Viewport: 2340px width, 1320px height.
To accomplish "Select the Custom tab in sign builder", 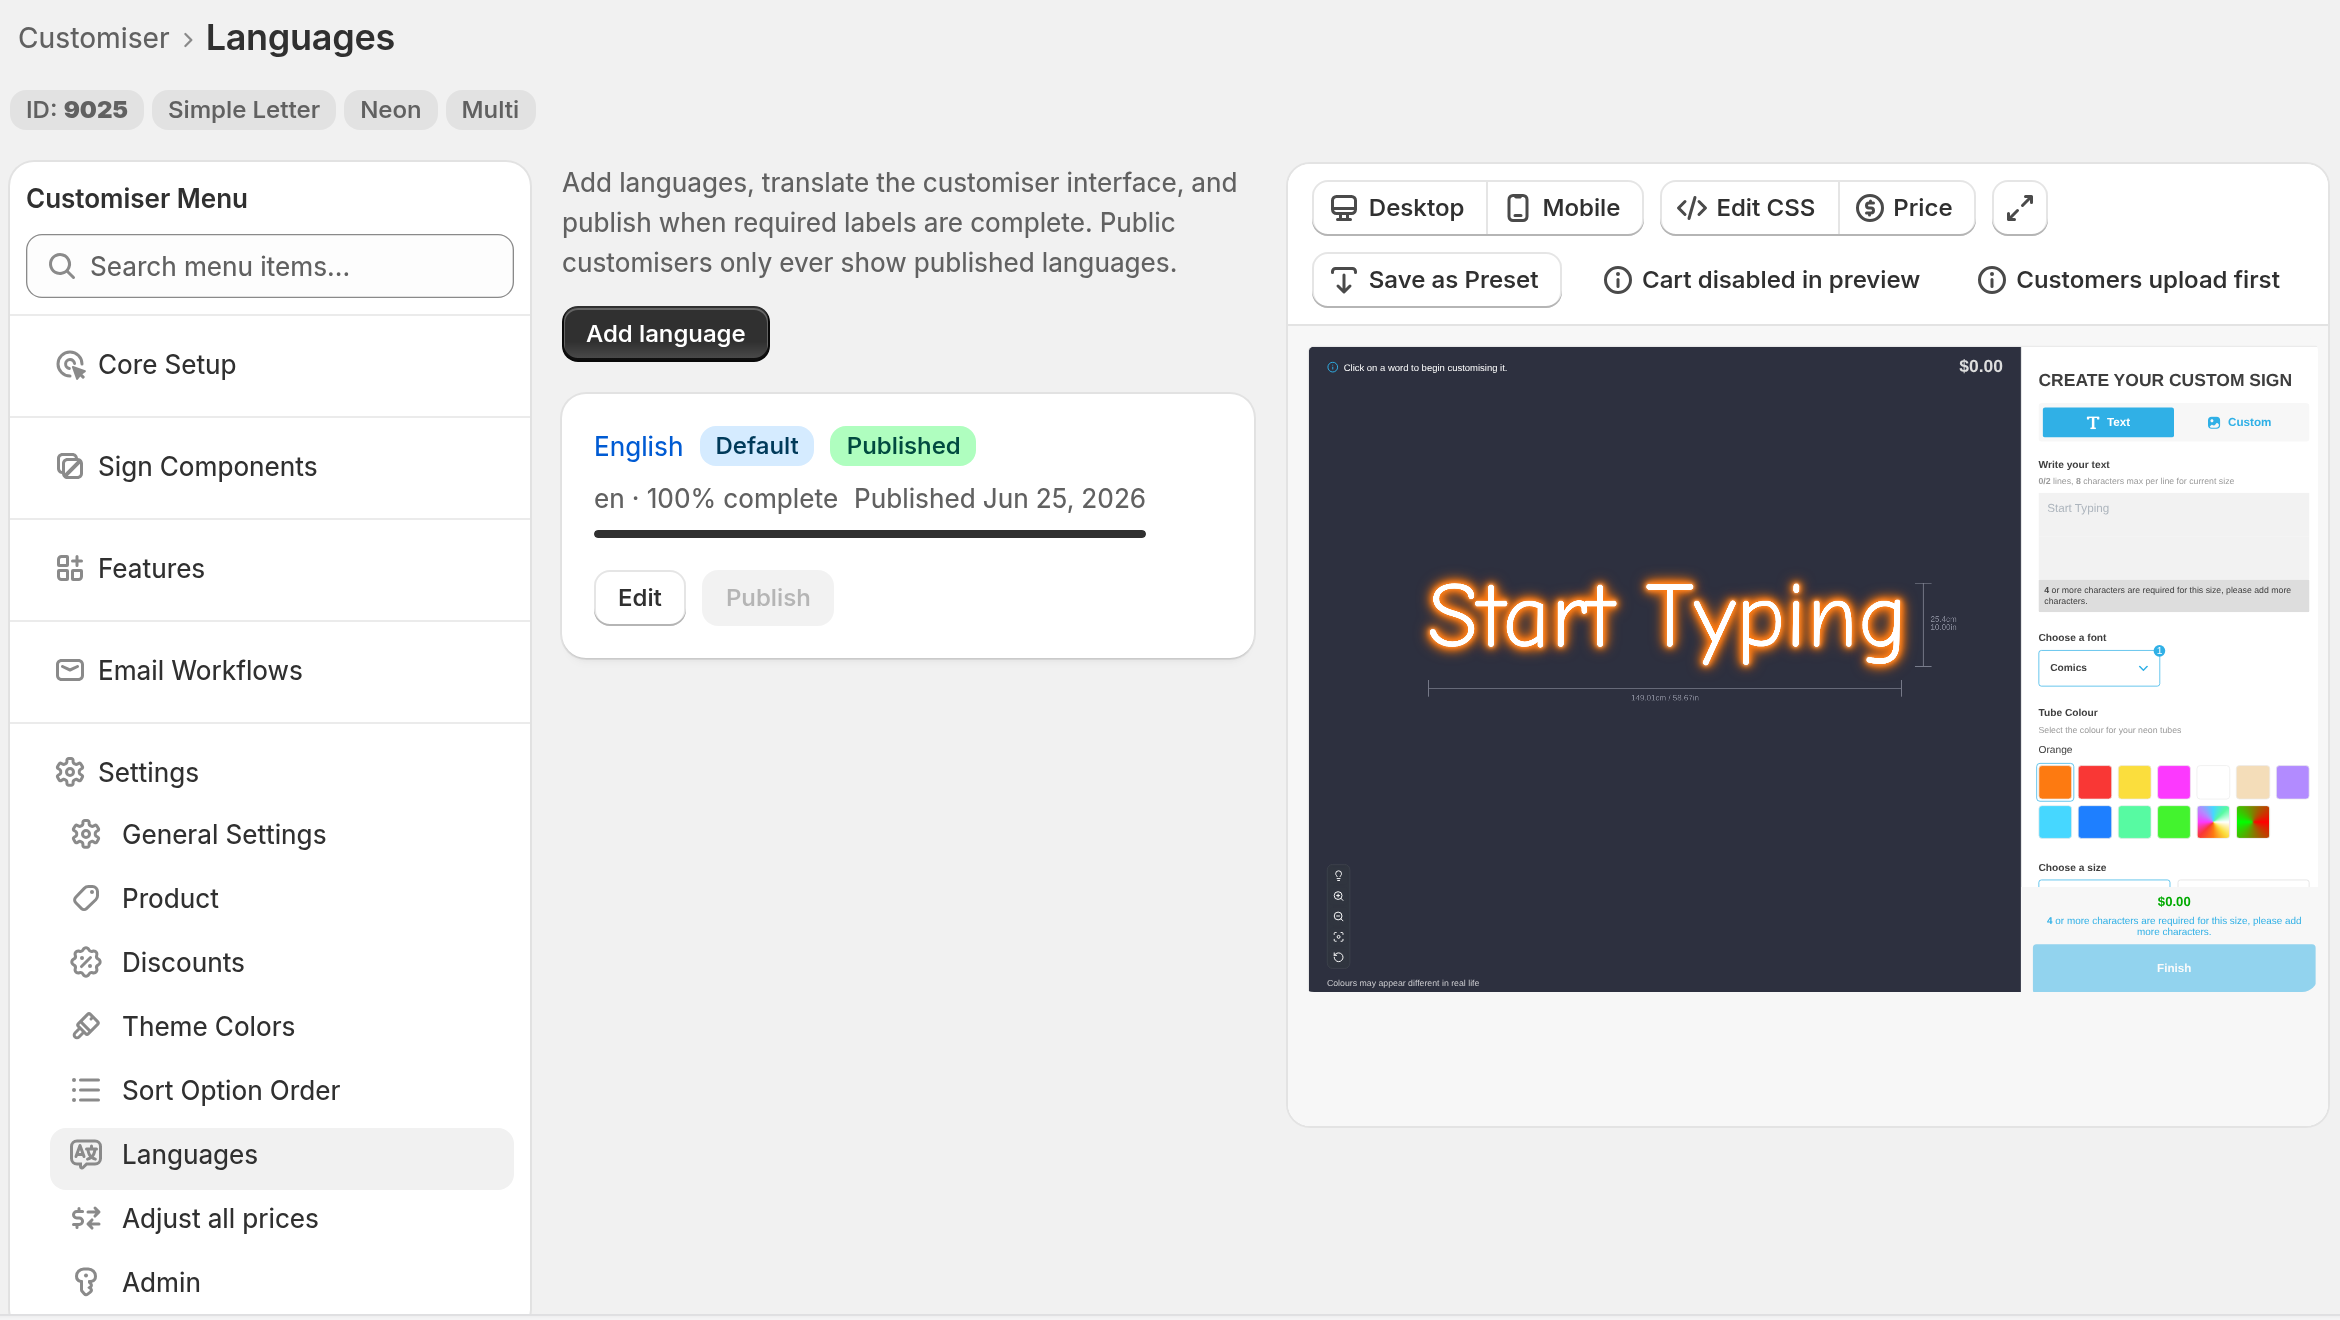I will point(2239,422).
